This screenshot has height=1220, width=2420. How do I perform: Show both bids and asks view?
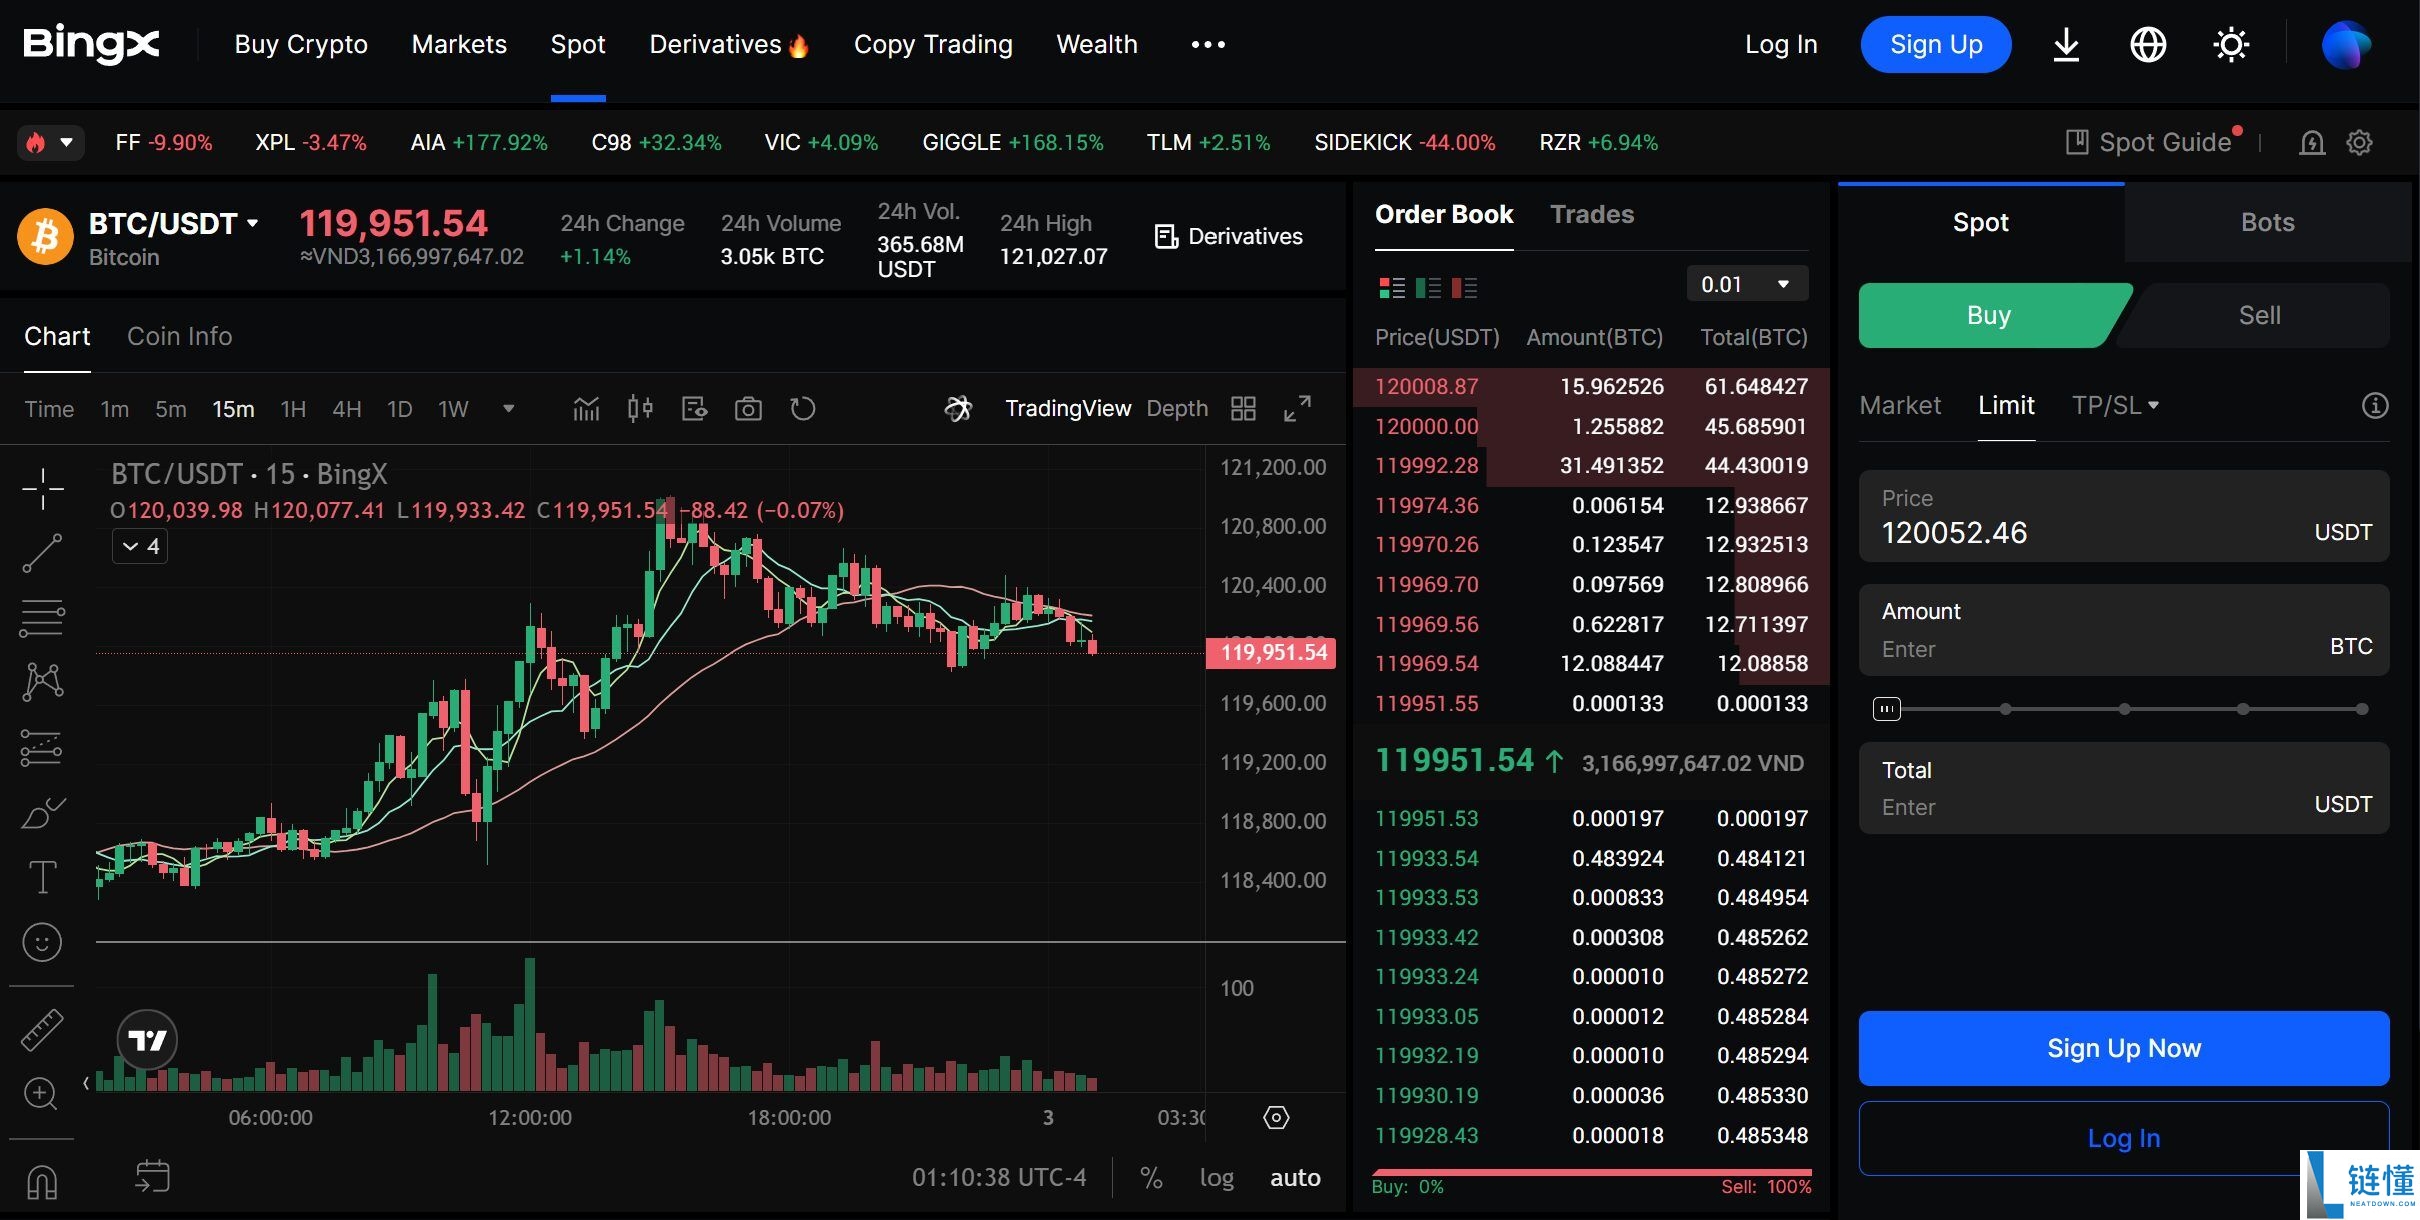1392,288
